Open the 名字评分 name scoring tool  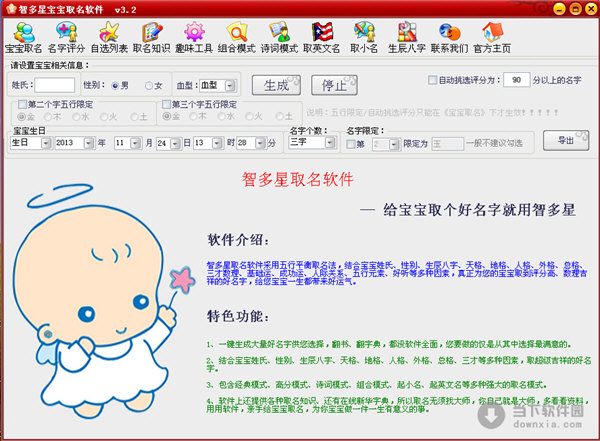click(66, 38)
